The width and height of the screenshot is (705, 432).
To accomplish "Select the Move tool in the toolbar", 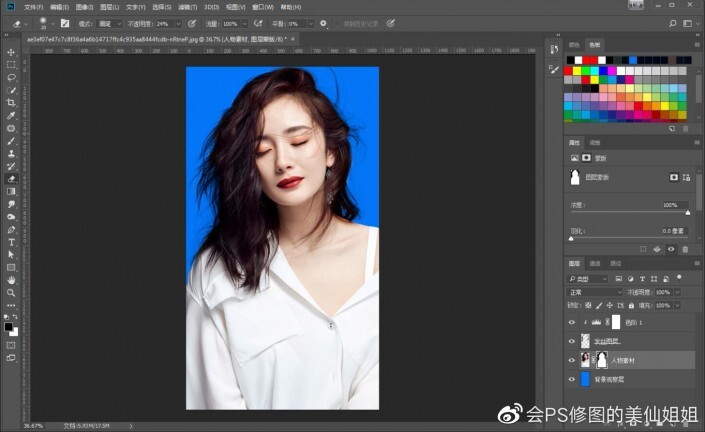I will click(11, 52).
